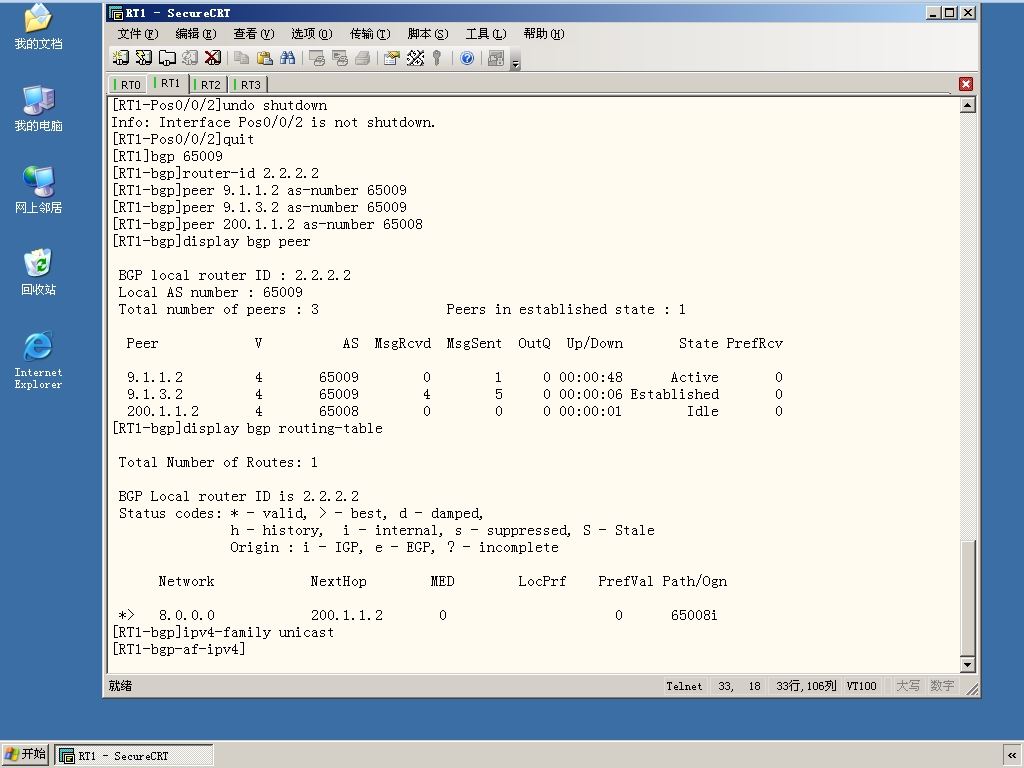Open the 选项(O) menu
The height and width of the screenshot is (768, 1024).
click(312, 34)
